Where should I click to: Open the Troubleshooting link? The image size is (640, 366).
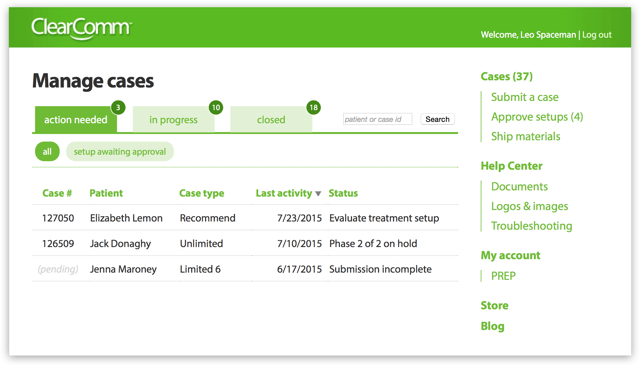coord(531,226)
